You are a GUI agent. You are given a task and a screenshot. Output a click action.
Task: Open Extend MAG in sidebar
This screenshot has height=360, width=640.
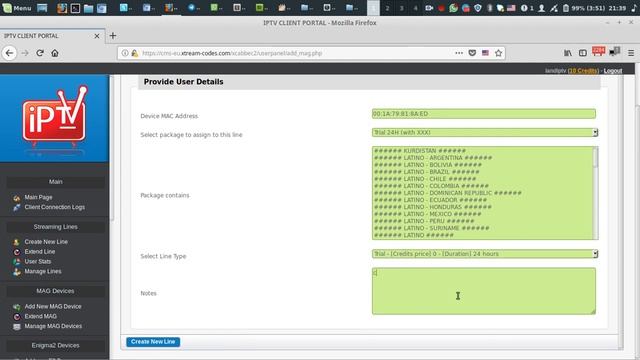click(41, 316)
